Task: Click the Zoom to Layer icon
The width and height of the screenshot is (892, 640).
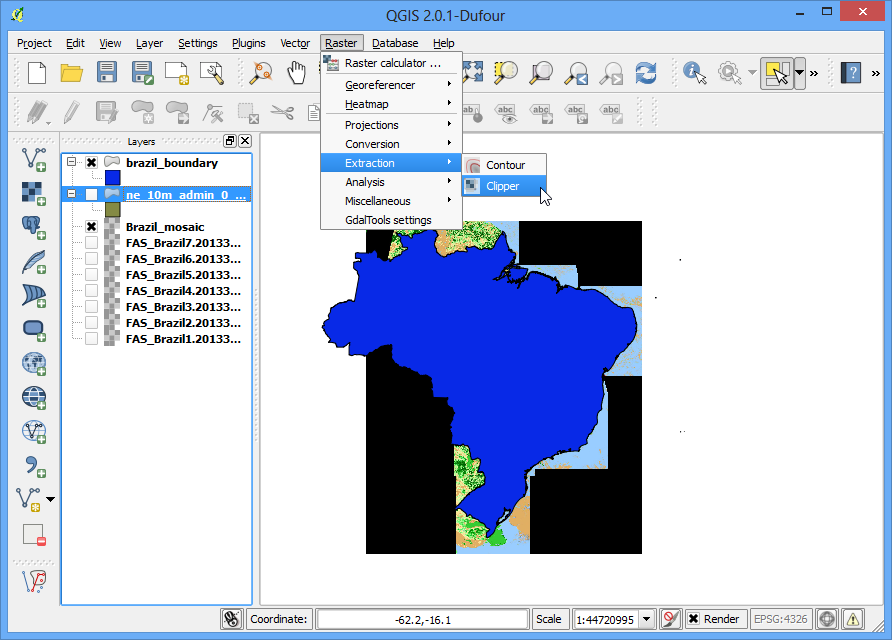Action: click(541, 73)
